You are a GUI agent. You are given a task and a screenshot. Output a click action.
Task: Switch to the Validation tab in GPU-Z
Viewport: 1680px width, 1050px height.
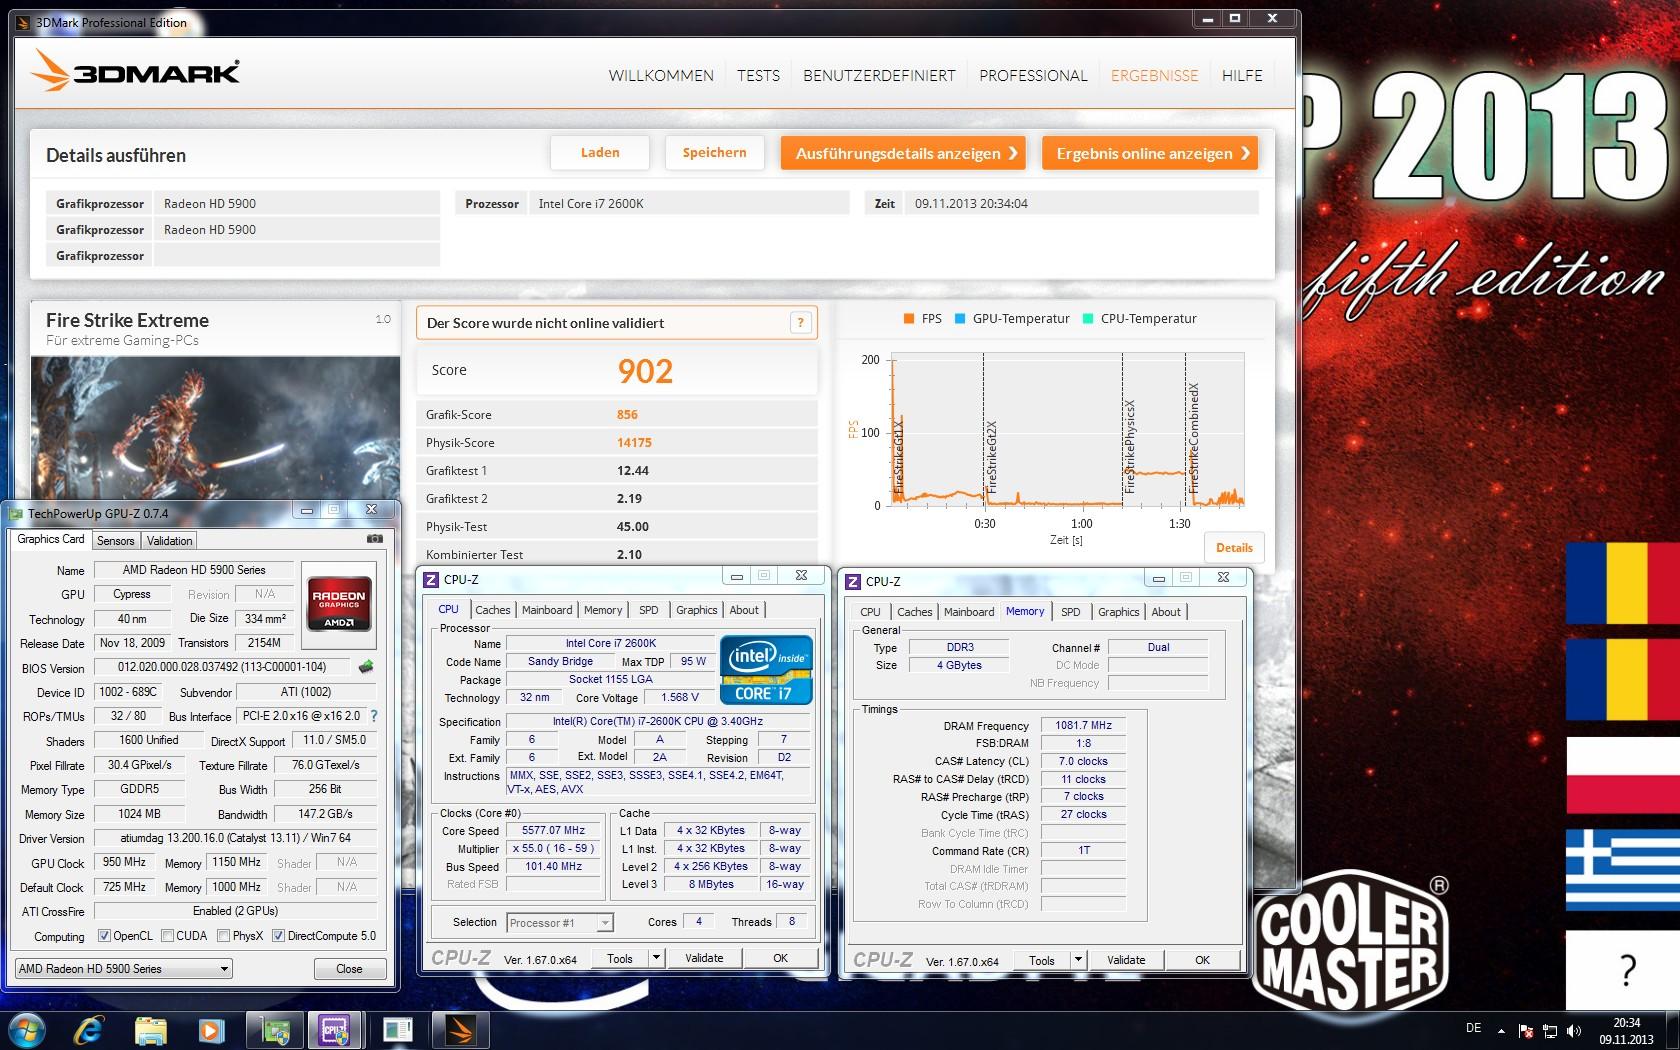click(169, 540)
